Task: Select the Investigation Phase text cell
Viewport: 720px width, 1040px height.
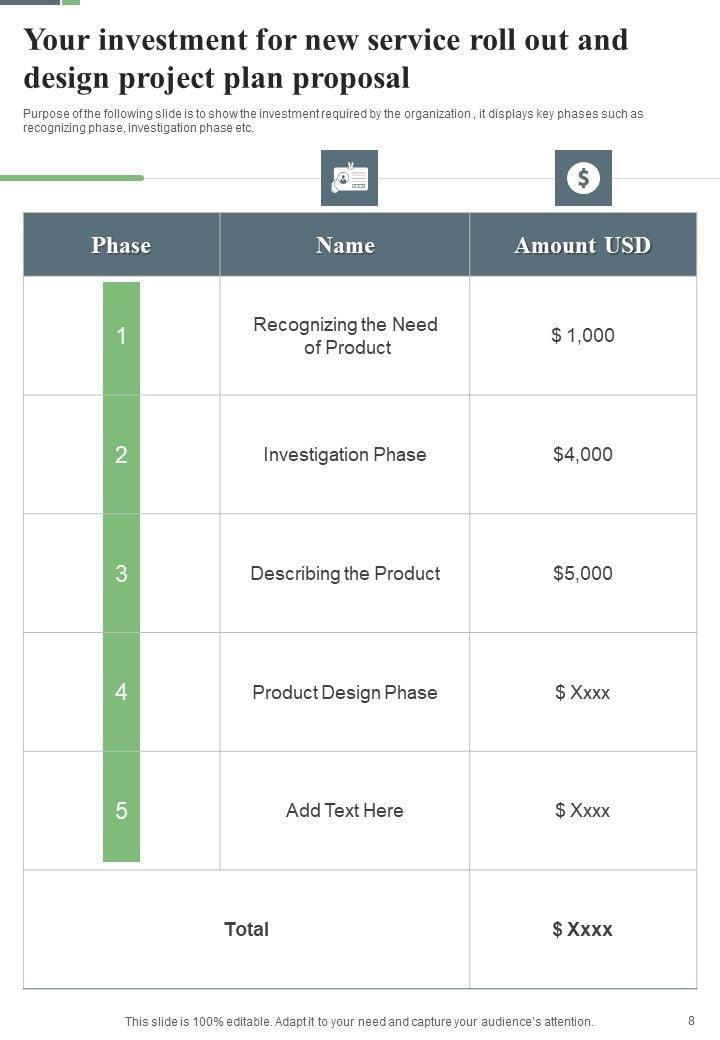Action: pyautogui.click(x=345, y=454)
